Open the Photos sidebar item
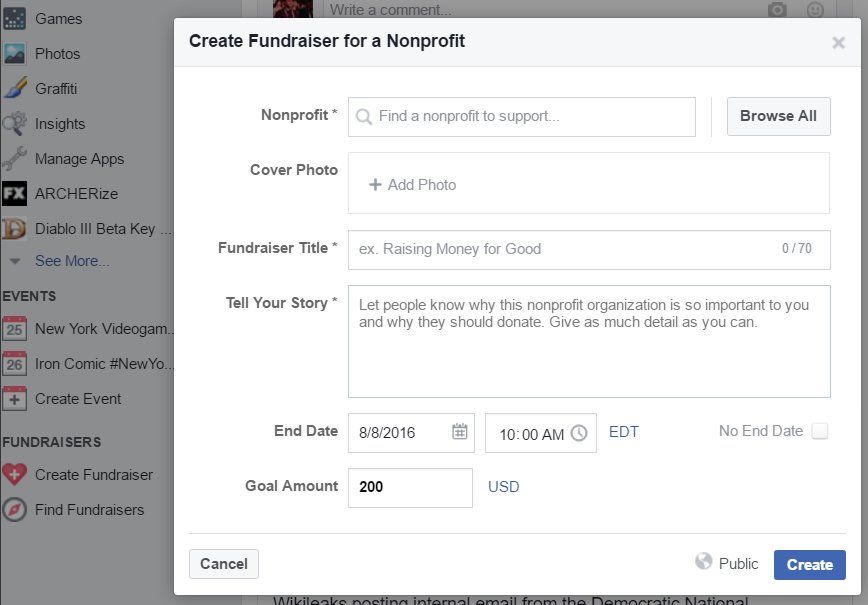 pos(57,54)
